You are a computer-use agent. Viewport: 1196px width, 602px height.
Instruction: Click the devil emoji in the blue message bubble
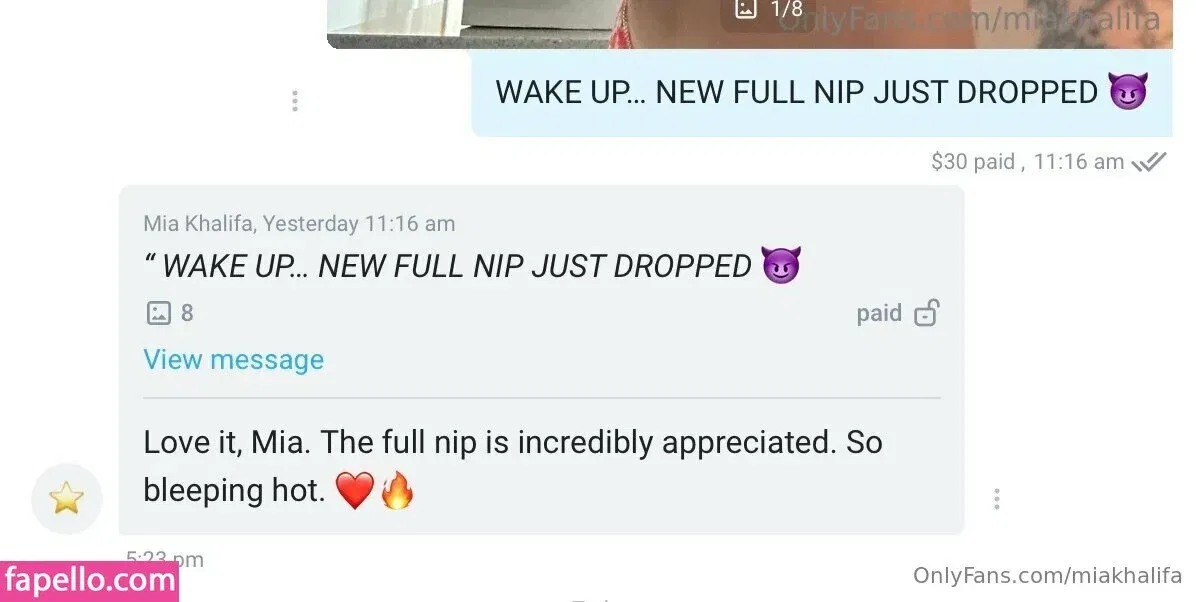point(1128,92)
